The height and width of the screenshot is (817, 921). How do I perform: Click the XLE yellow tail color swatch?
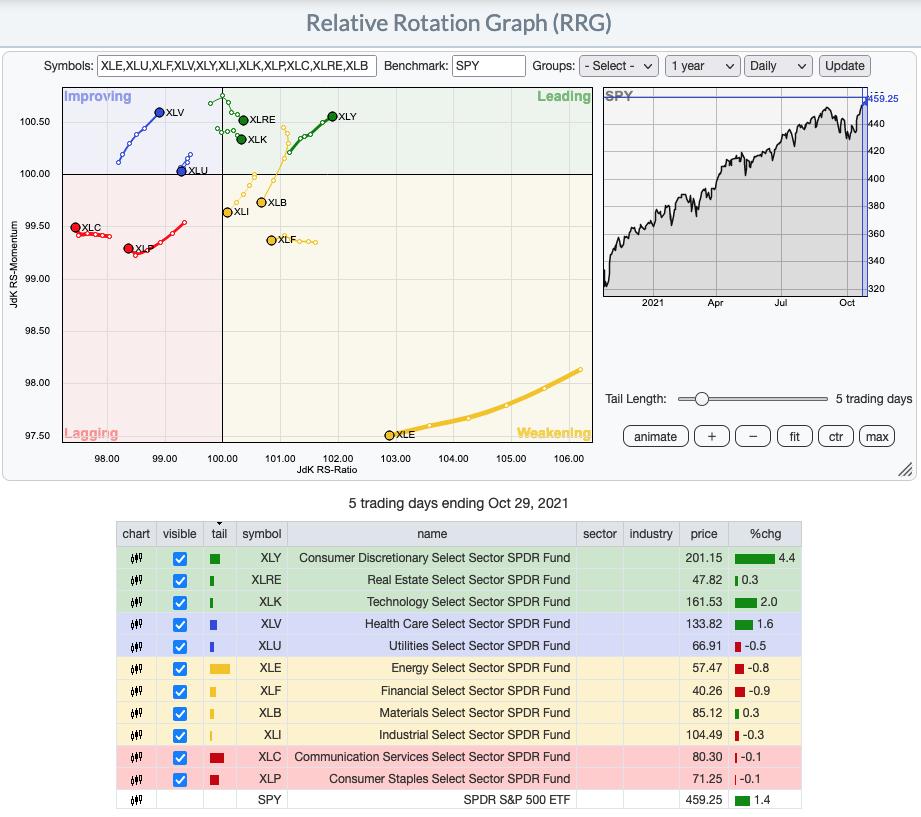point(220,669)
